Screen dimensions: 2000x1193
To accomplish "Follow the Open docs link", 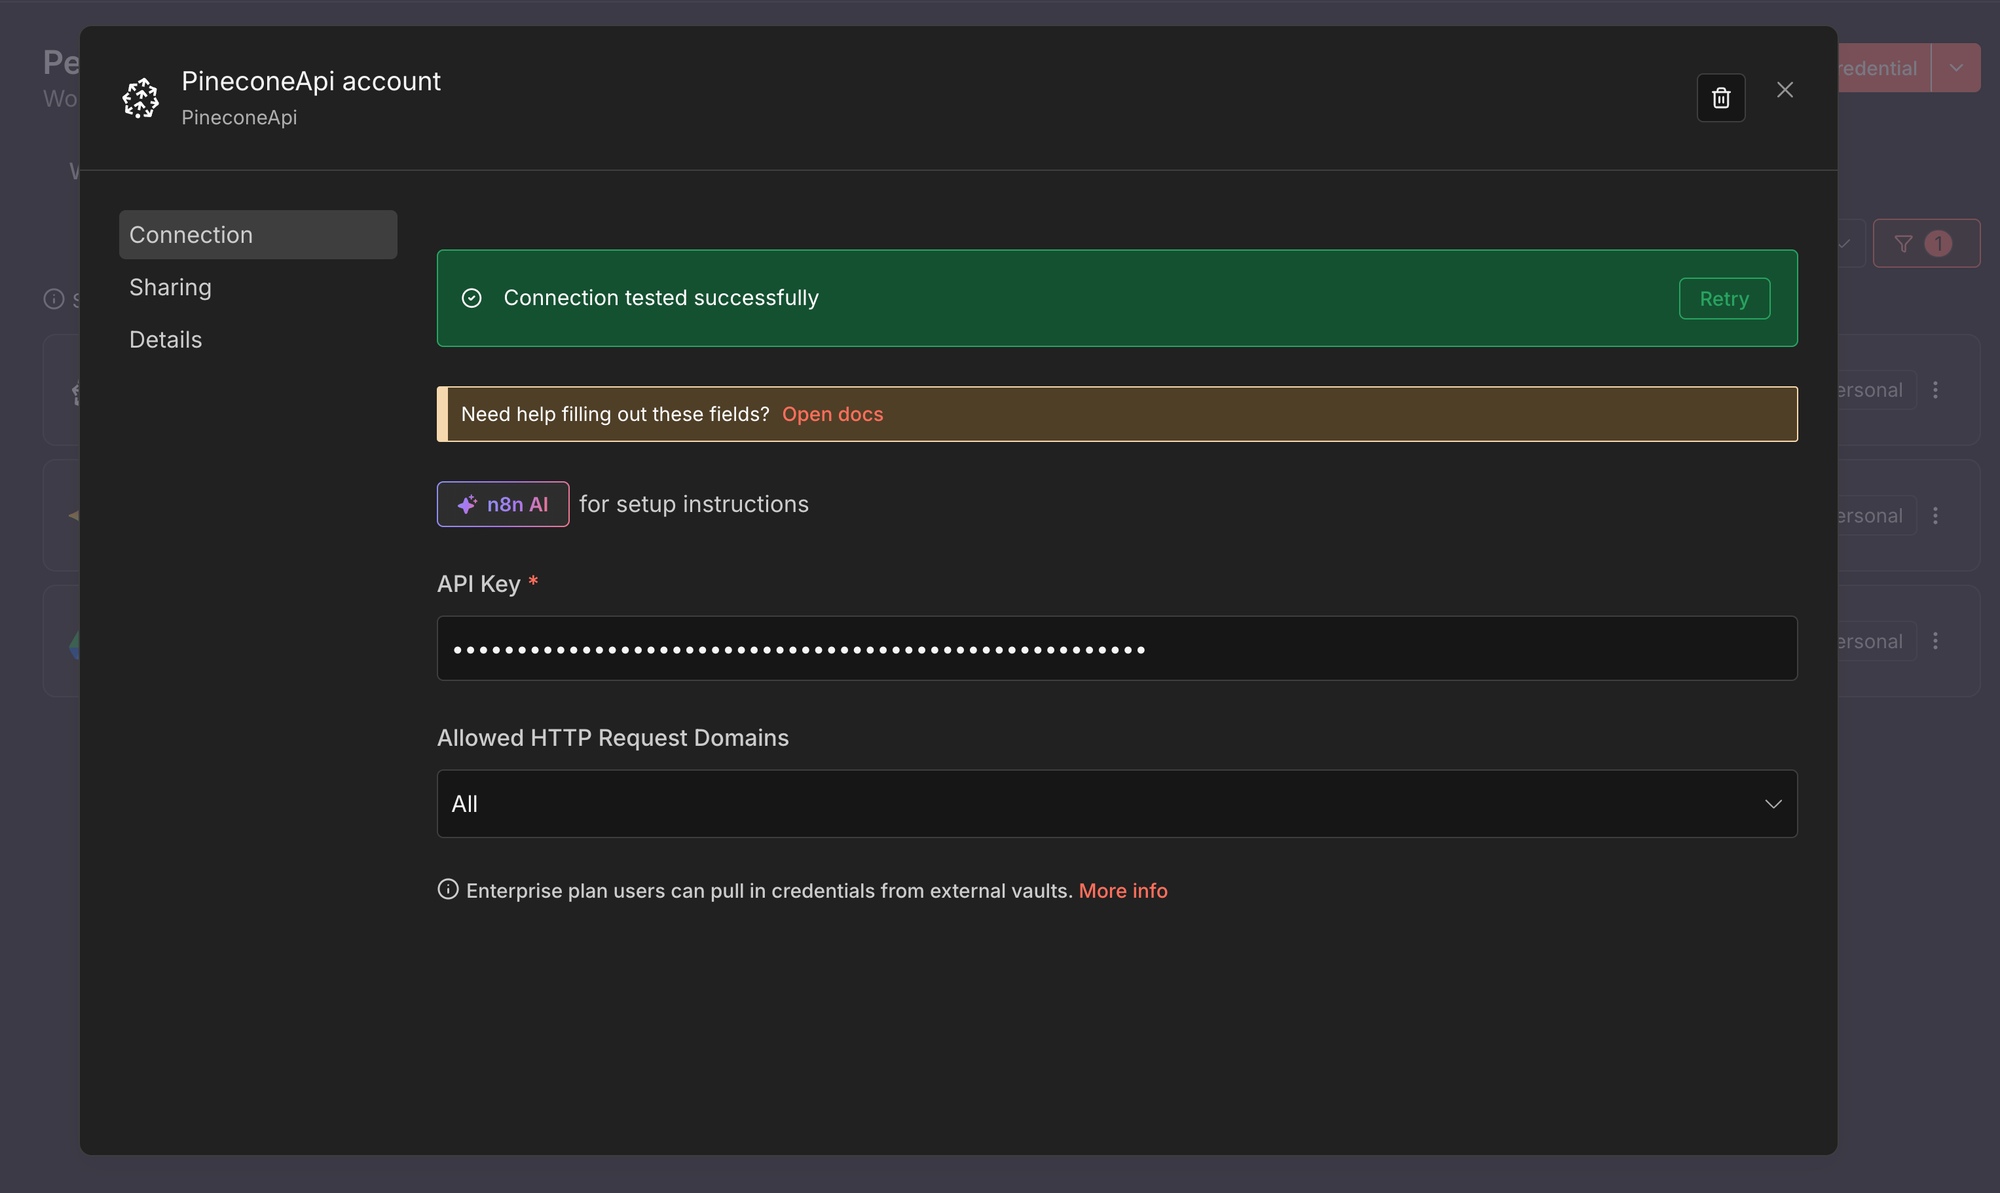I will point(832,414).
